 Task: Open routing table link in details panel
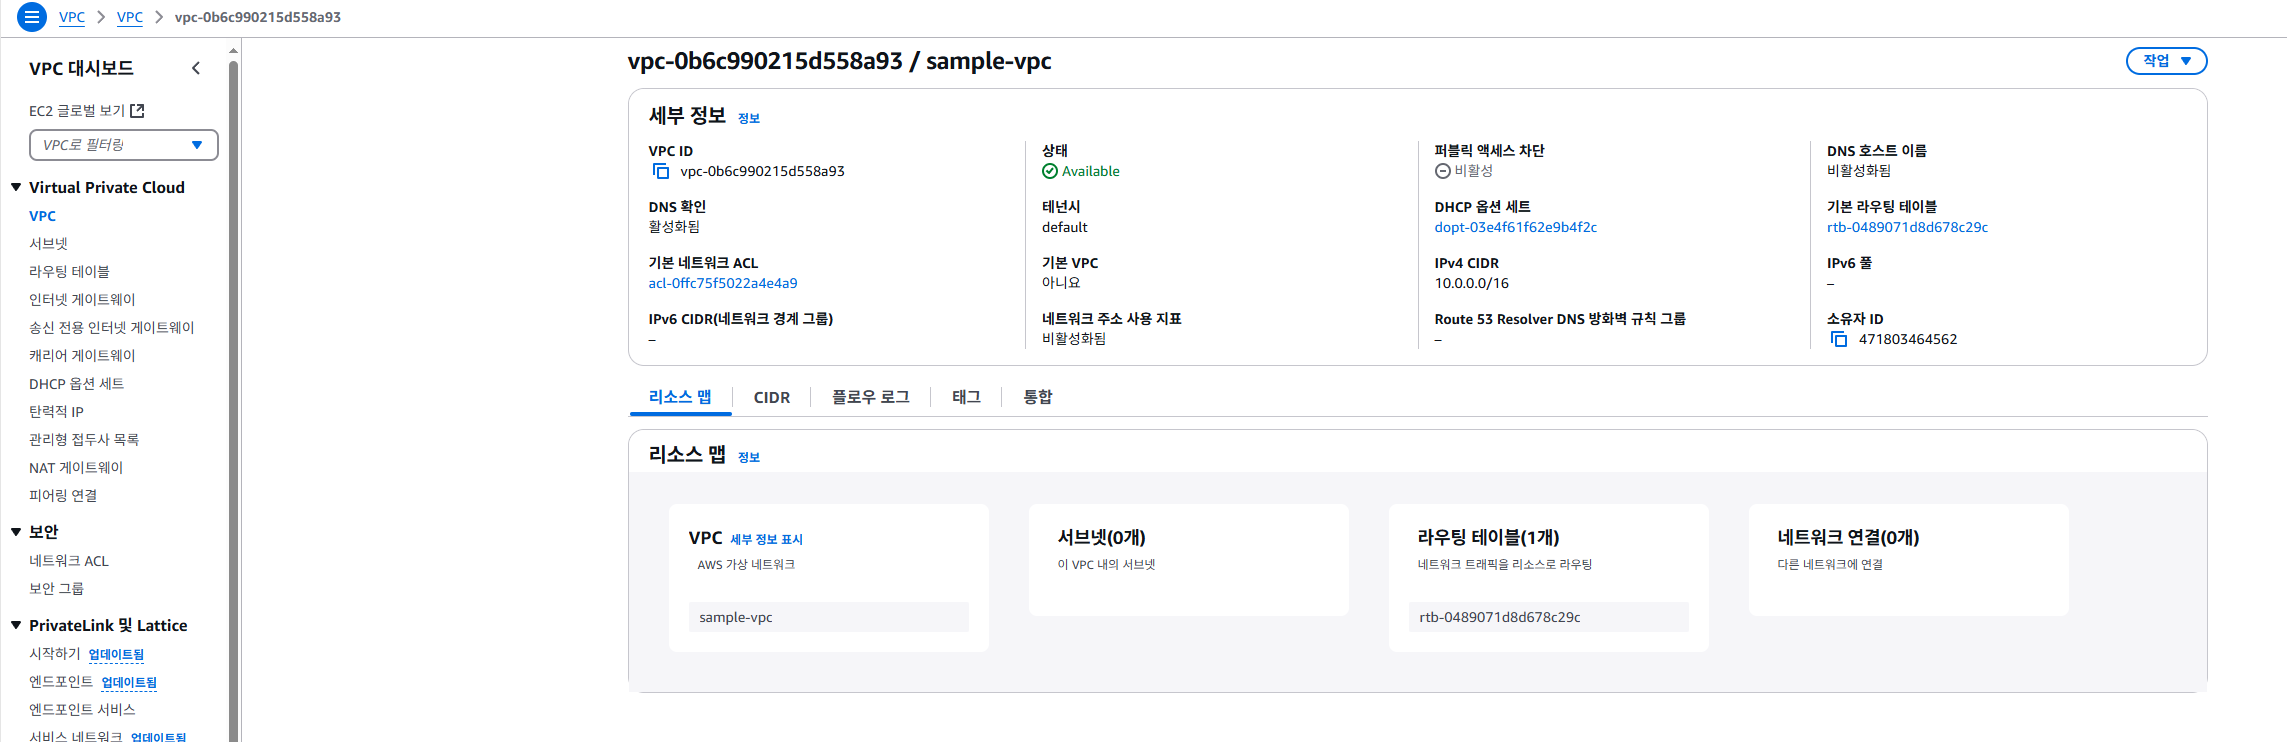(1907, 227)
